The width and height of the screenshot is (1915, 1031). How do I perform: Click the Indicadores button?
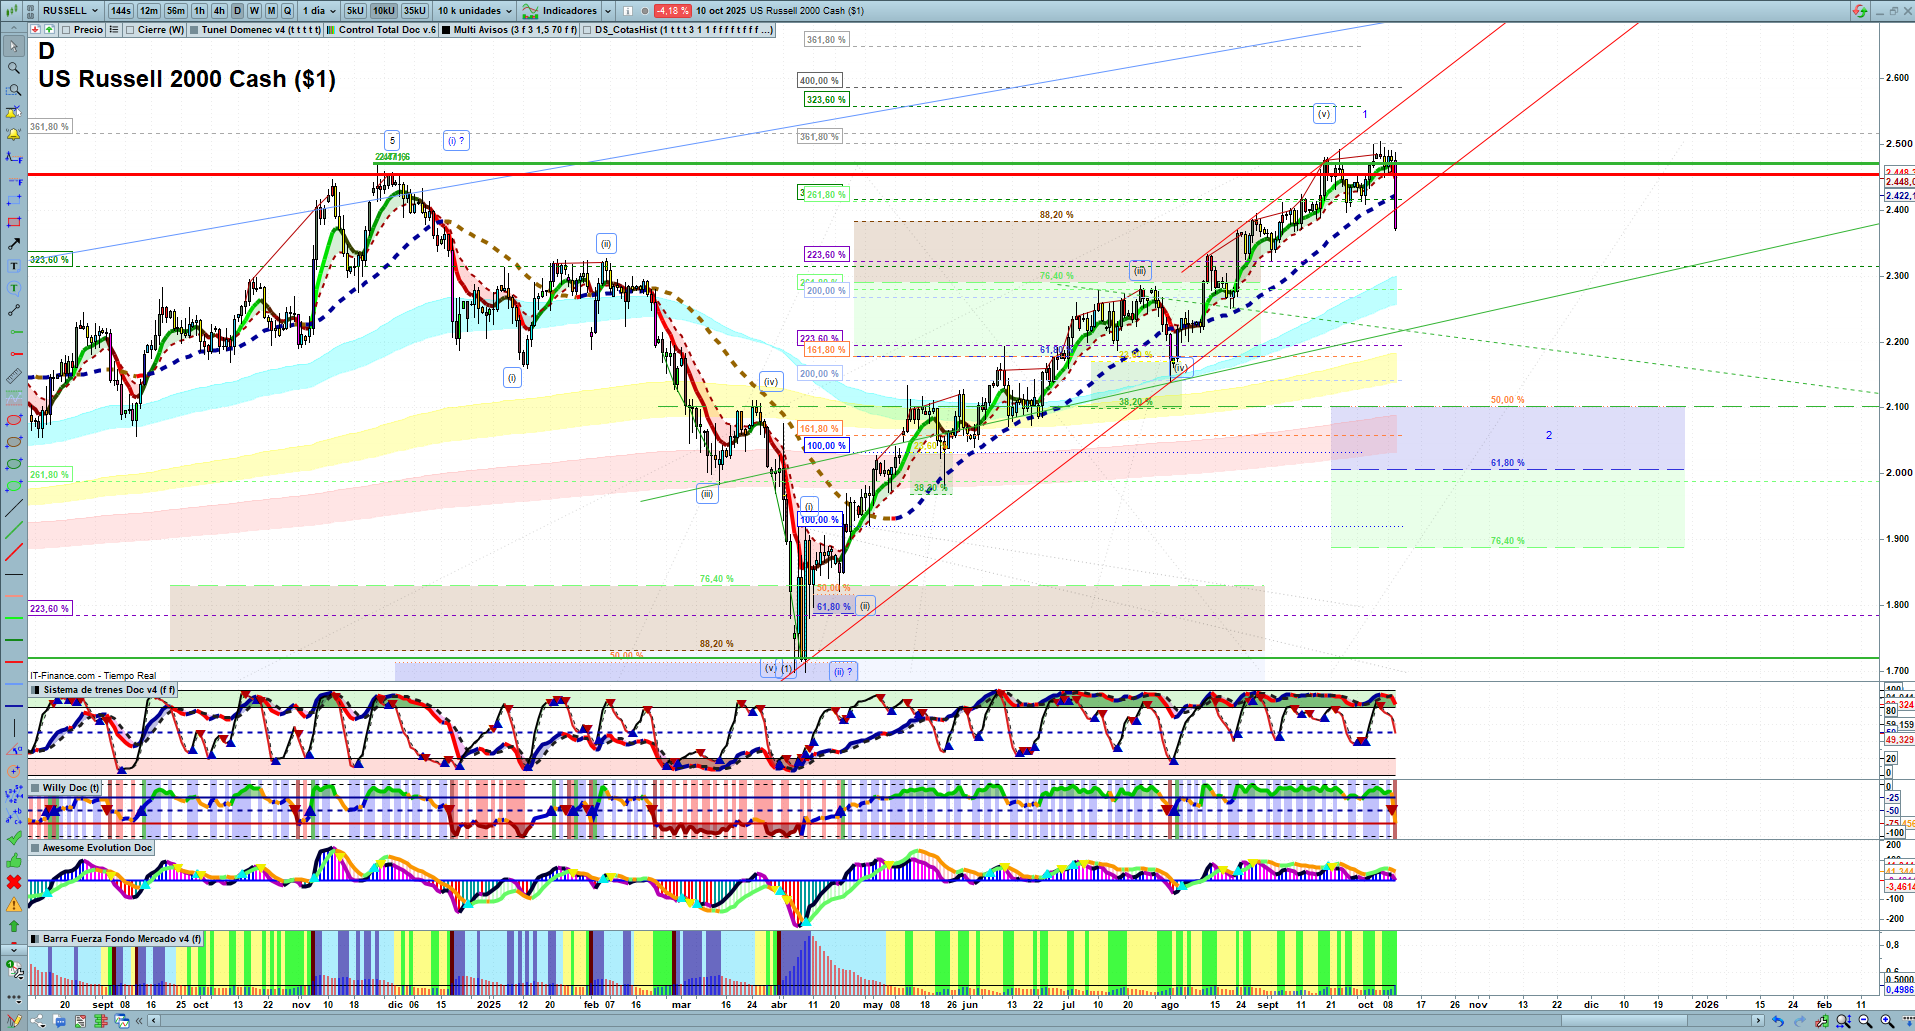[x=568, y=11]
